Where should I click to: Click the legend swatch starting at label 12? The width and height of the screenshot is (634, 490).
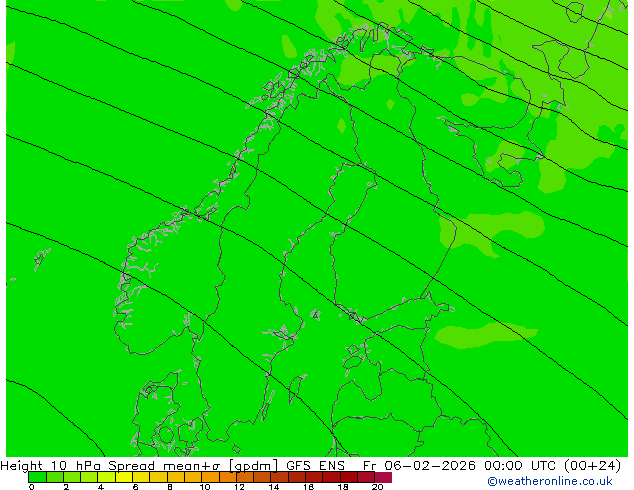coord(245,477)
